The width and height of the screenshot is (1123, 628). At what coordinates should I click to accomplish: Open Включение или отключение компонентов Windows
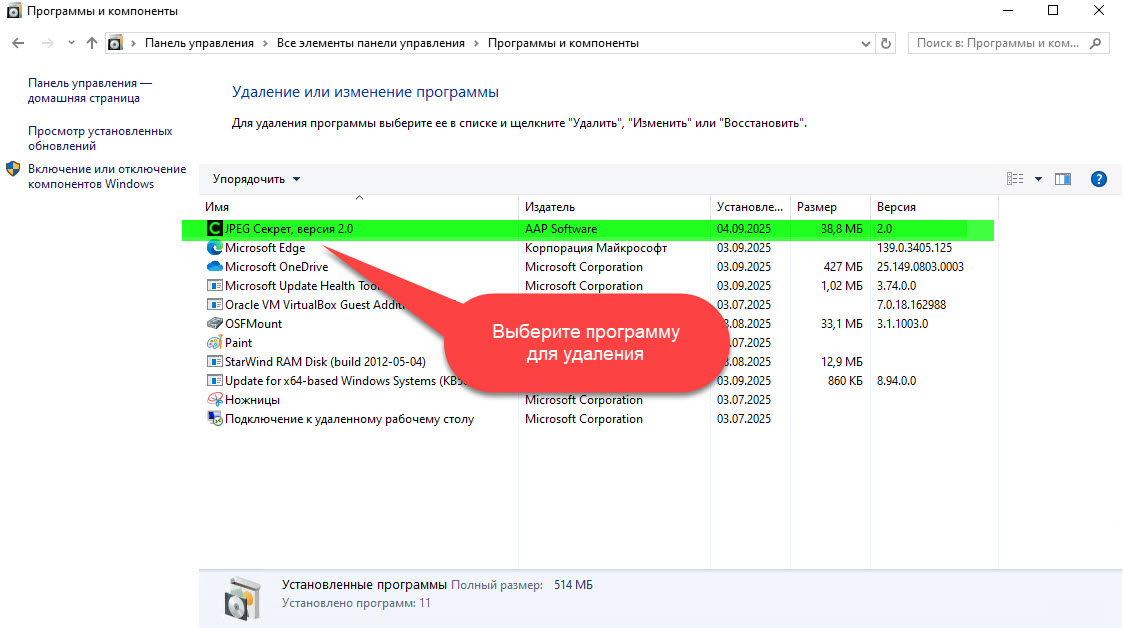coord(106,176)
